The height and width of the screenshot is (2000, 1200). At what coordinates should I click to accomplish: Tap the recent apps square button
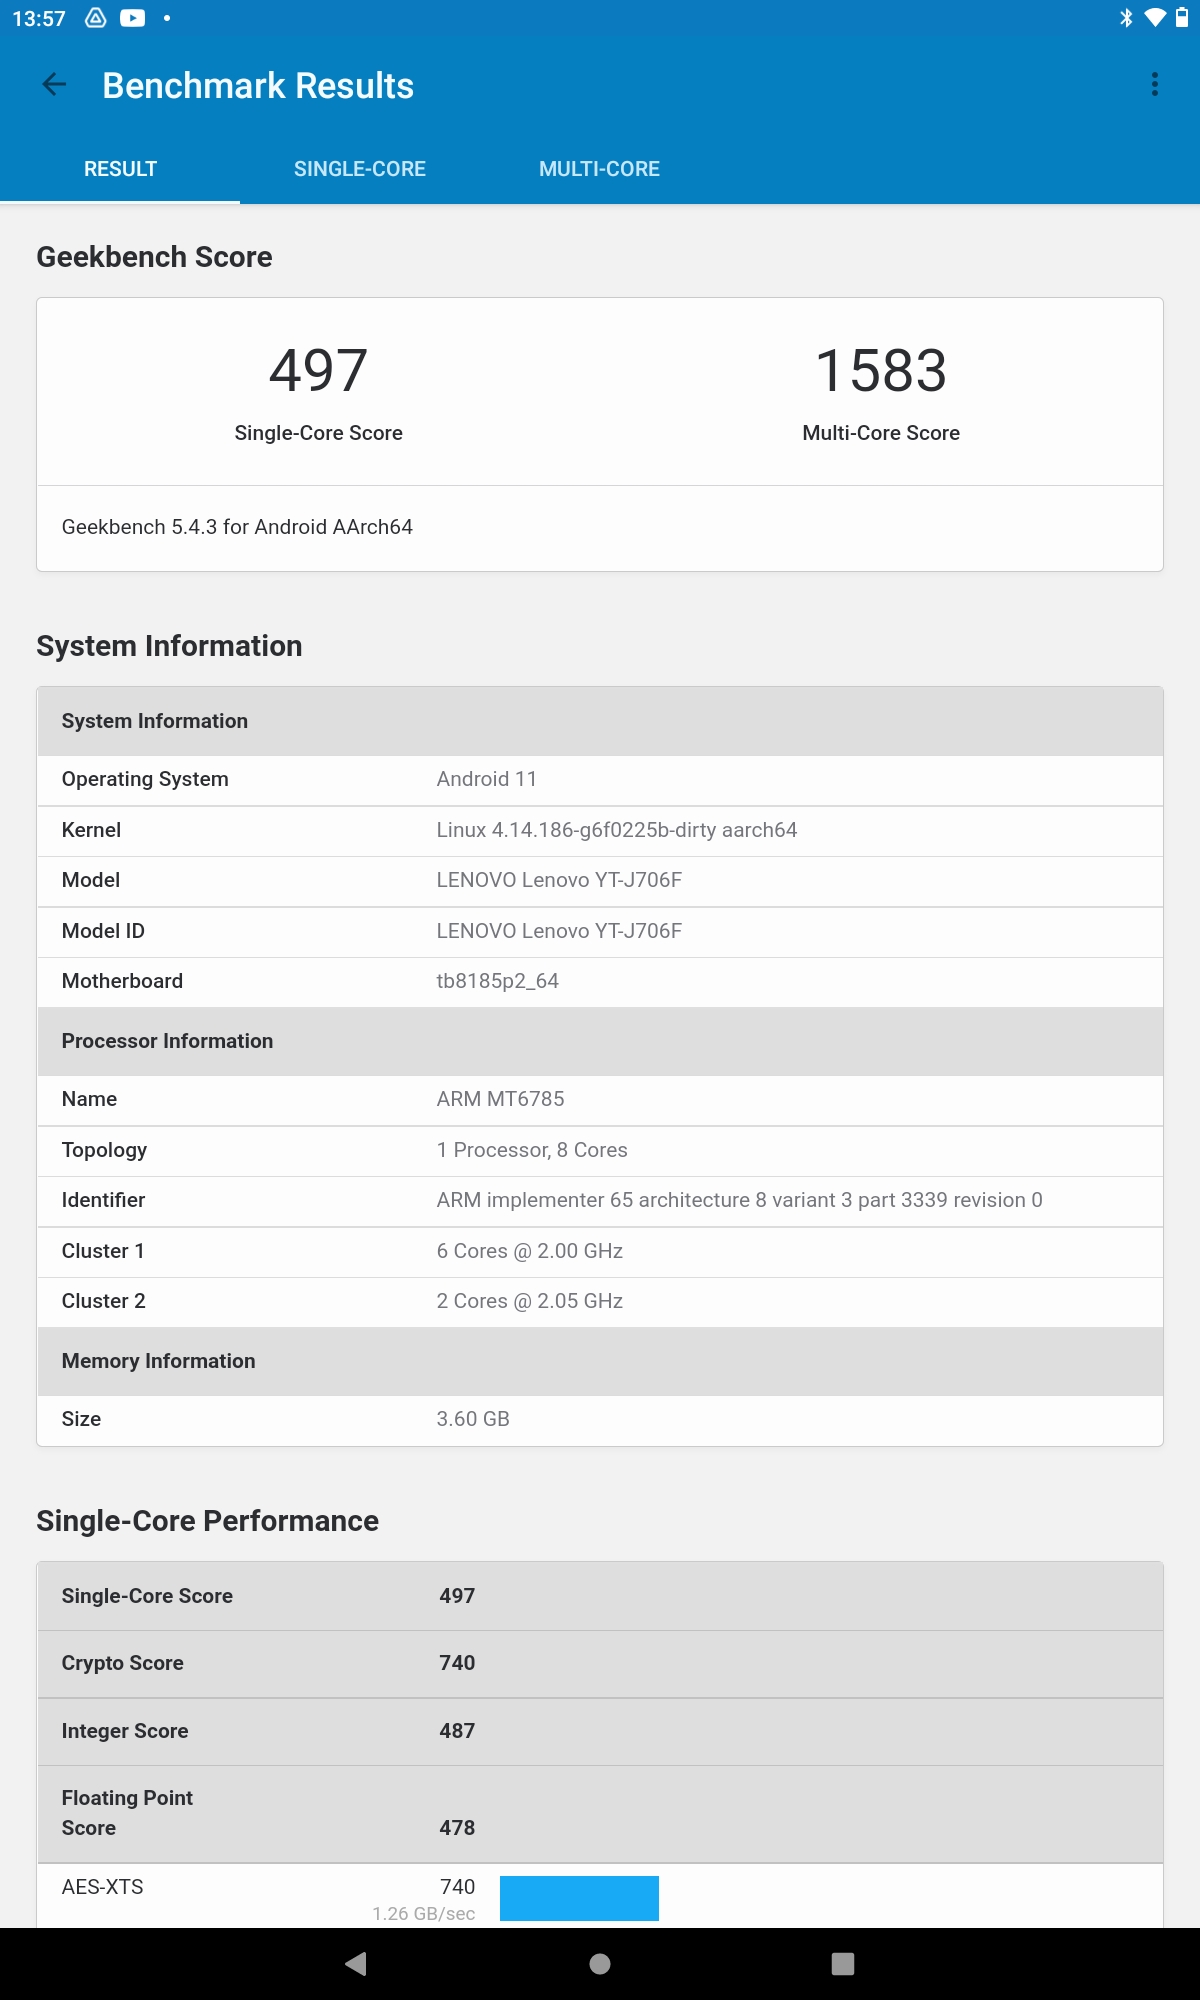point(843,1964)
